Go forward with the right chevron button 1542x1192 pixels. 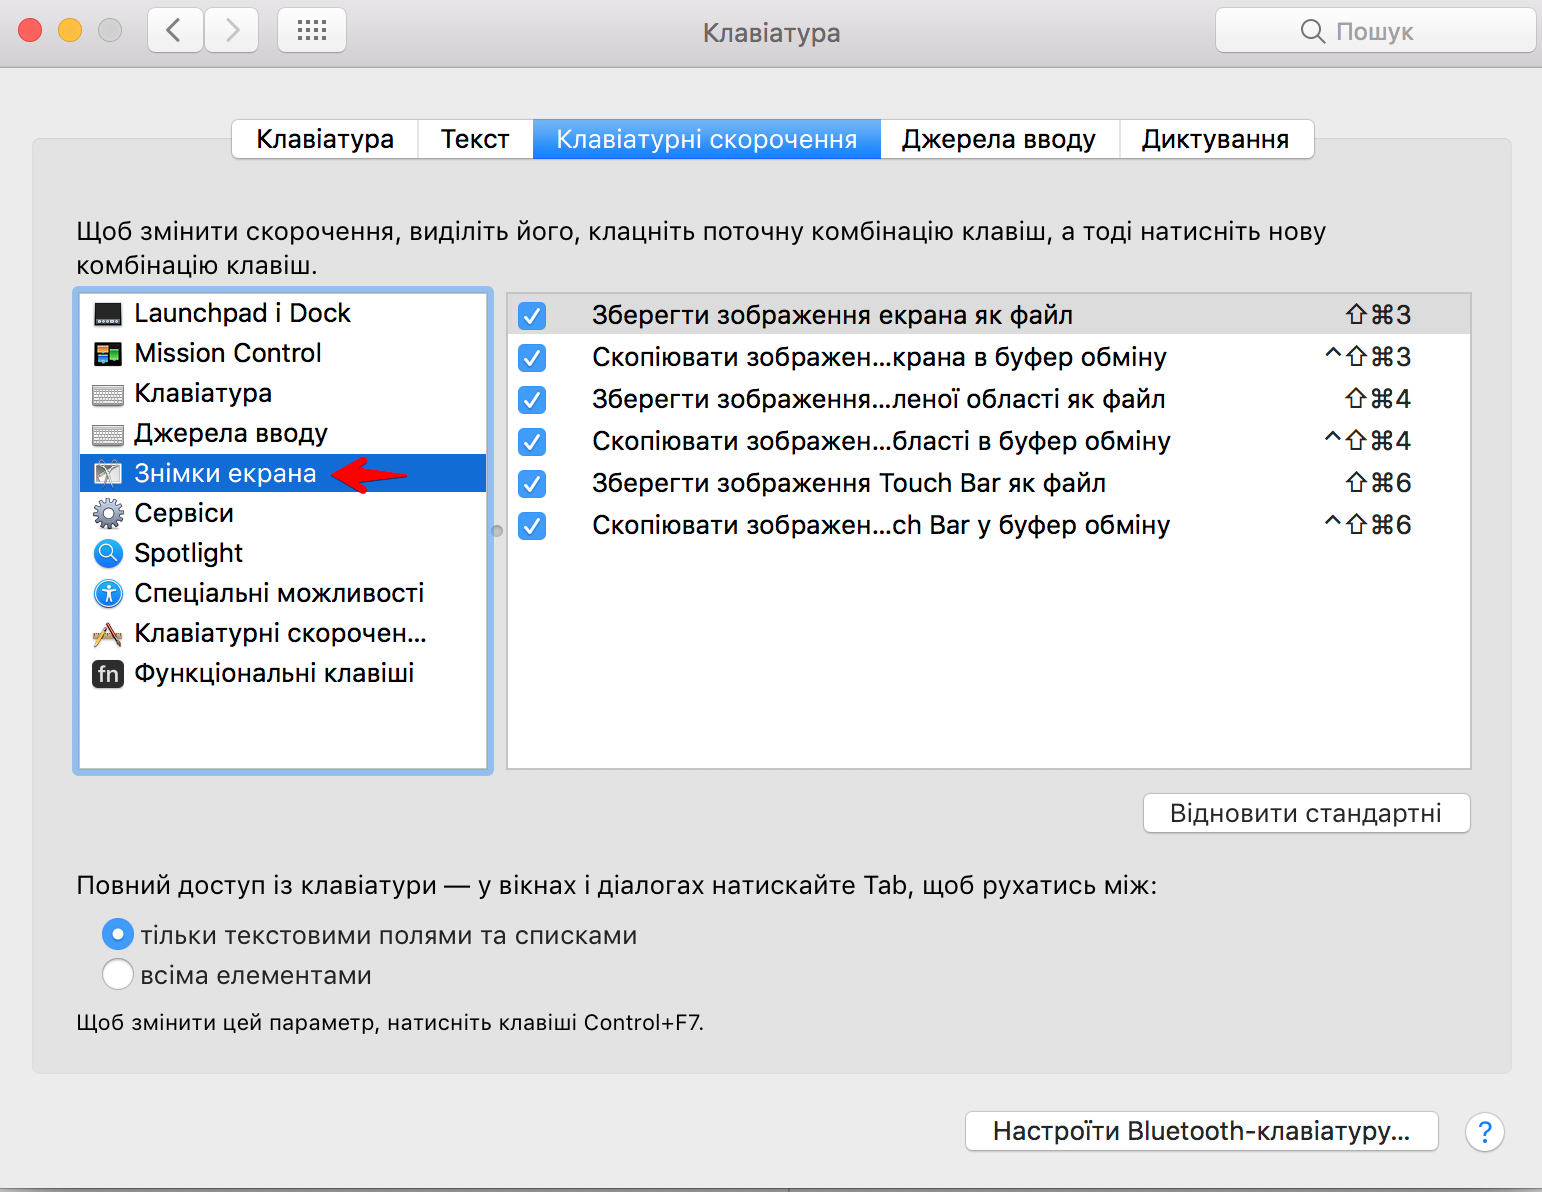pyautogui.click(x=232, y=30)
